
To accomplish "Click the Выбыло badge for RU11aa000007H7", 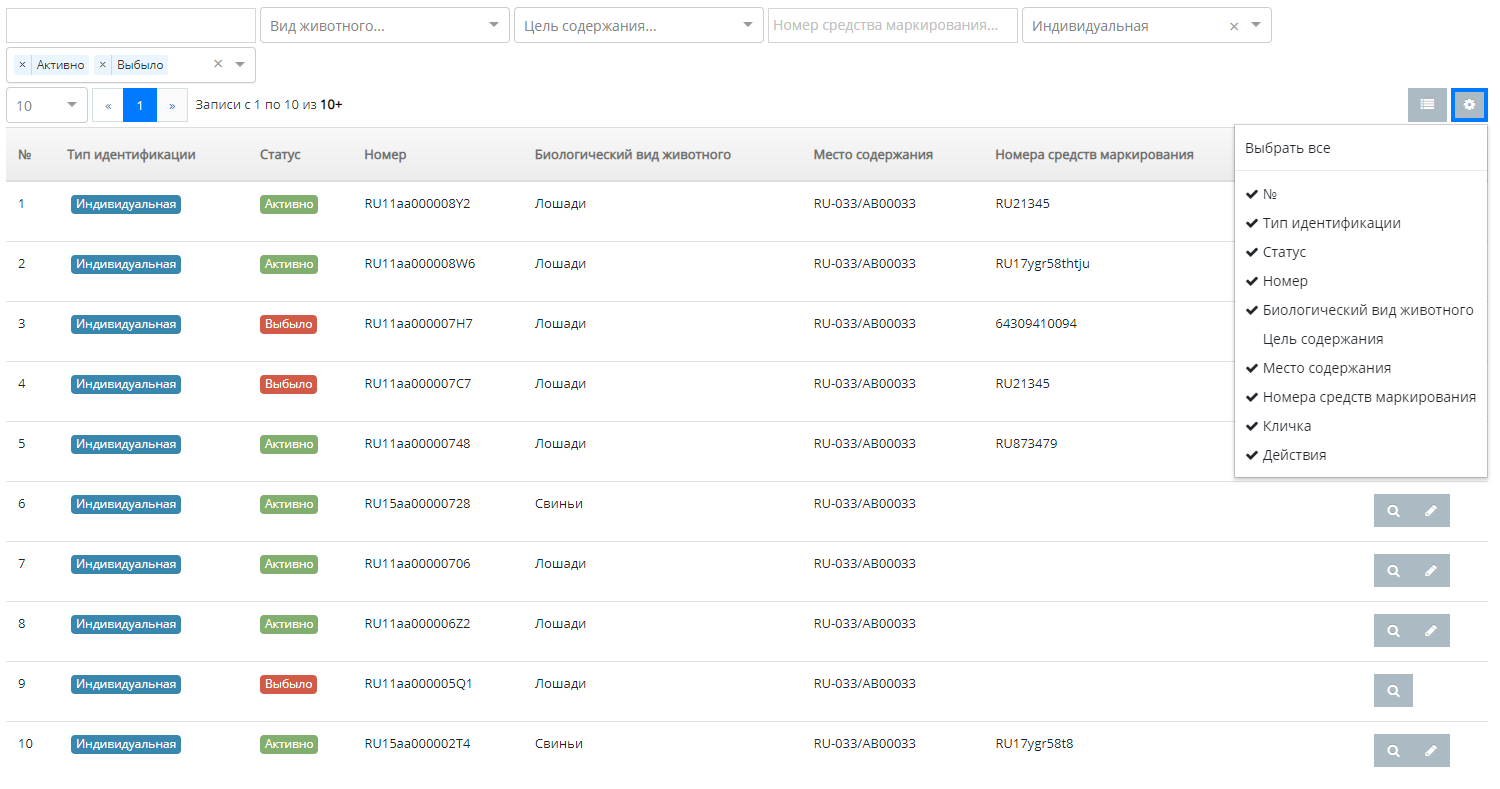I will pos(288,324).
